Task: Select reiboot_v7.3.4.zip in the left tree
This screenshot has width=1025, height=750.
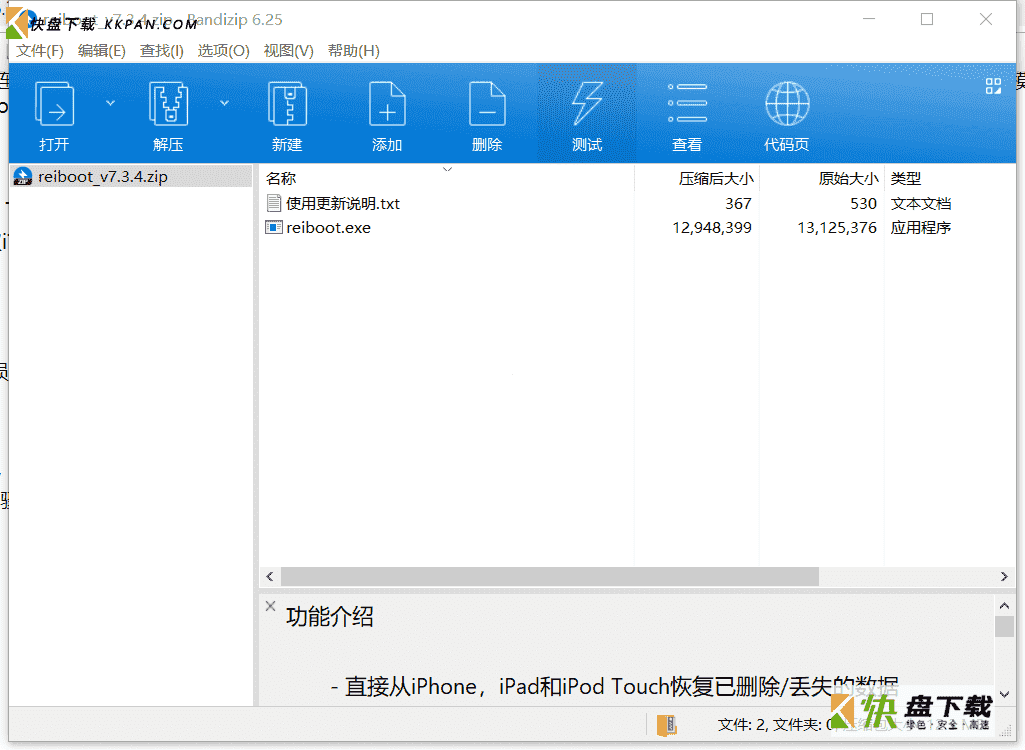Action: [x=131, y=177]
